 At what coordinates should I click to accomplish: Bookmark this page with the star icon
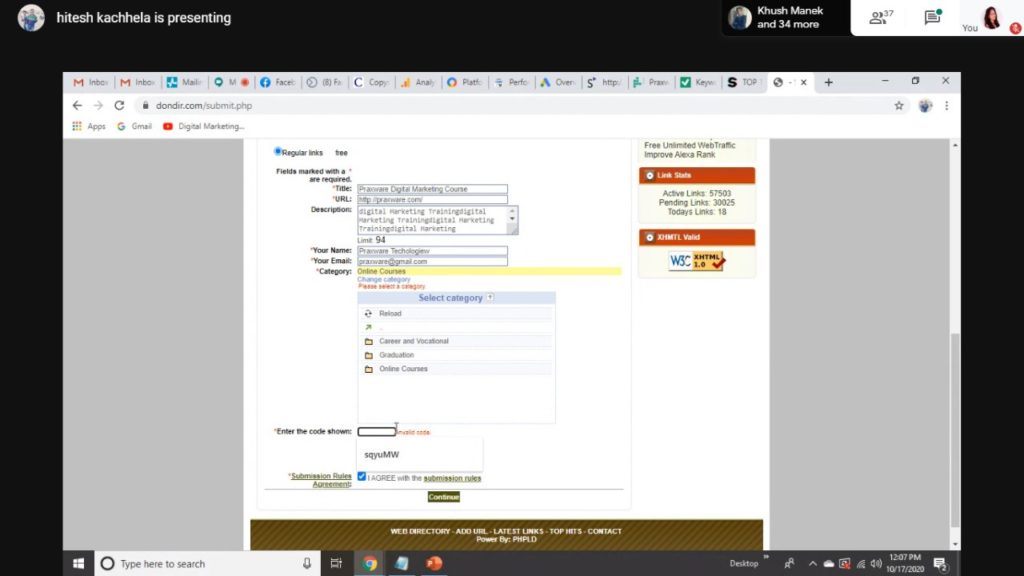[x=899, y=105]
